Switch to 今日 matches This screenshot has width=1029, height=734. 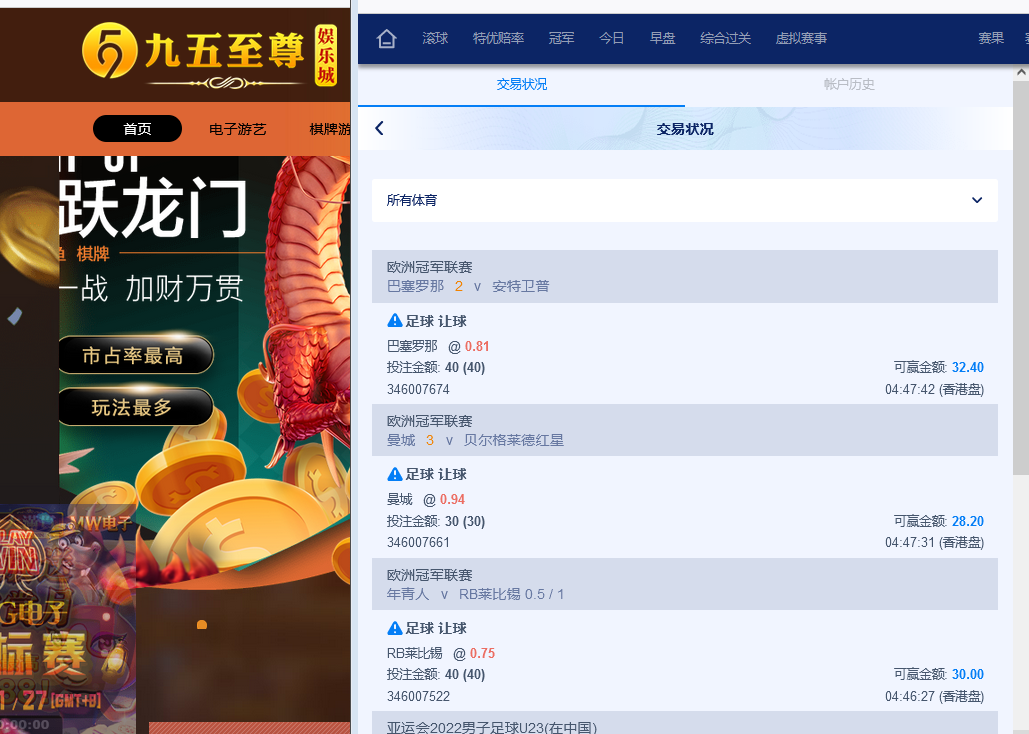pyautogui.click(x=612, y=38)
